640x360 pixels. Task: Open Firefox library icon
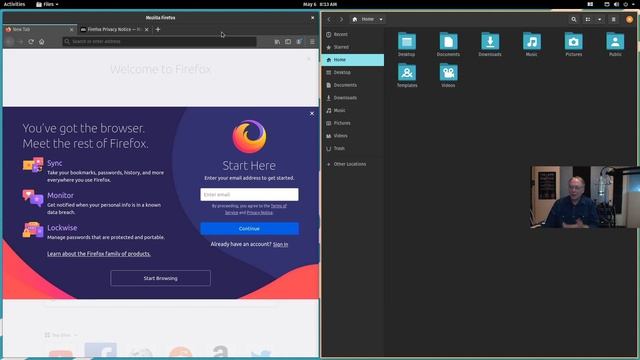click(277, 42)
